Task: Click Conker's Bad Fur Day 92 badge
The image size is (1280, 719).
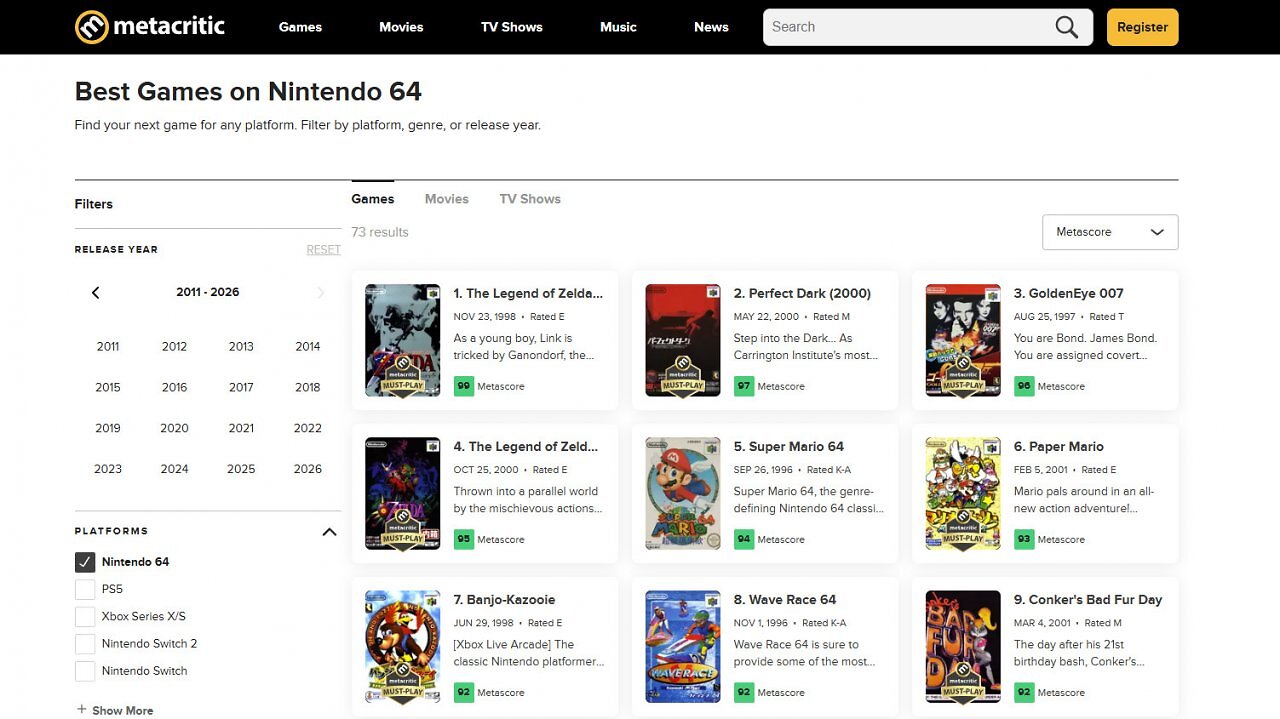Action: click(x=1023, y=692)
